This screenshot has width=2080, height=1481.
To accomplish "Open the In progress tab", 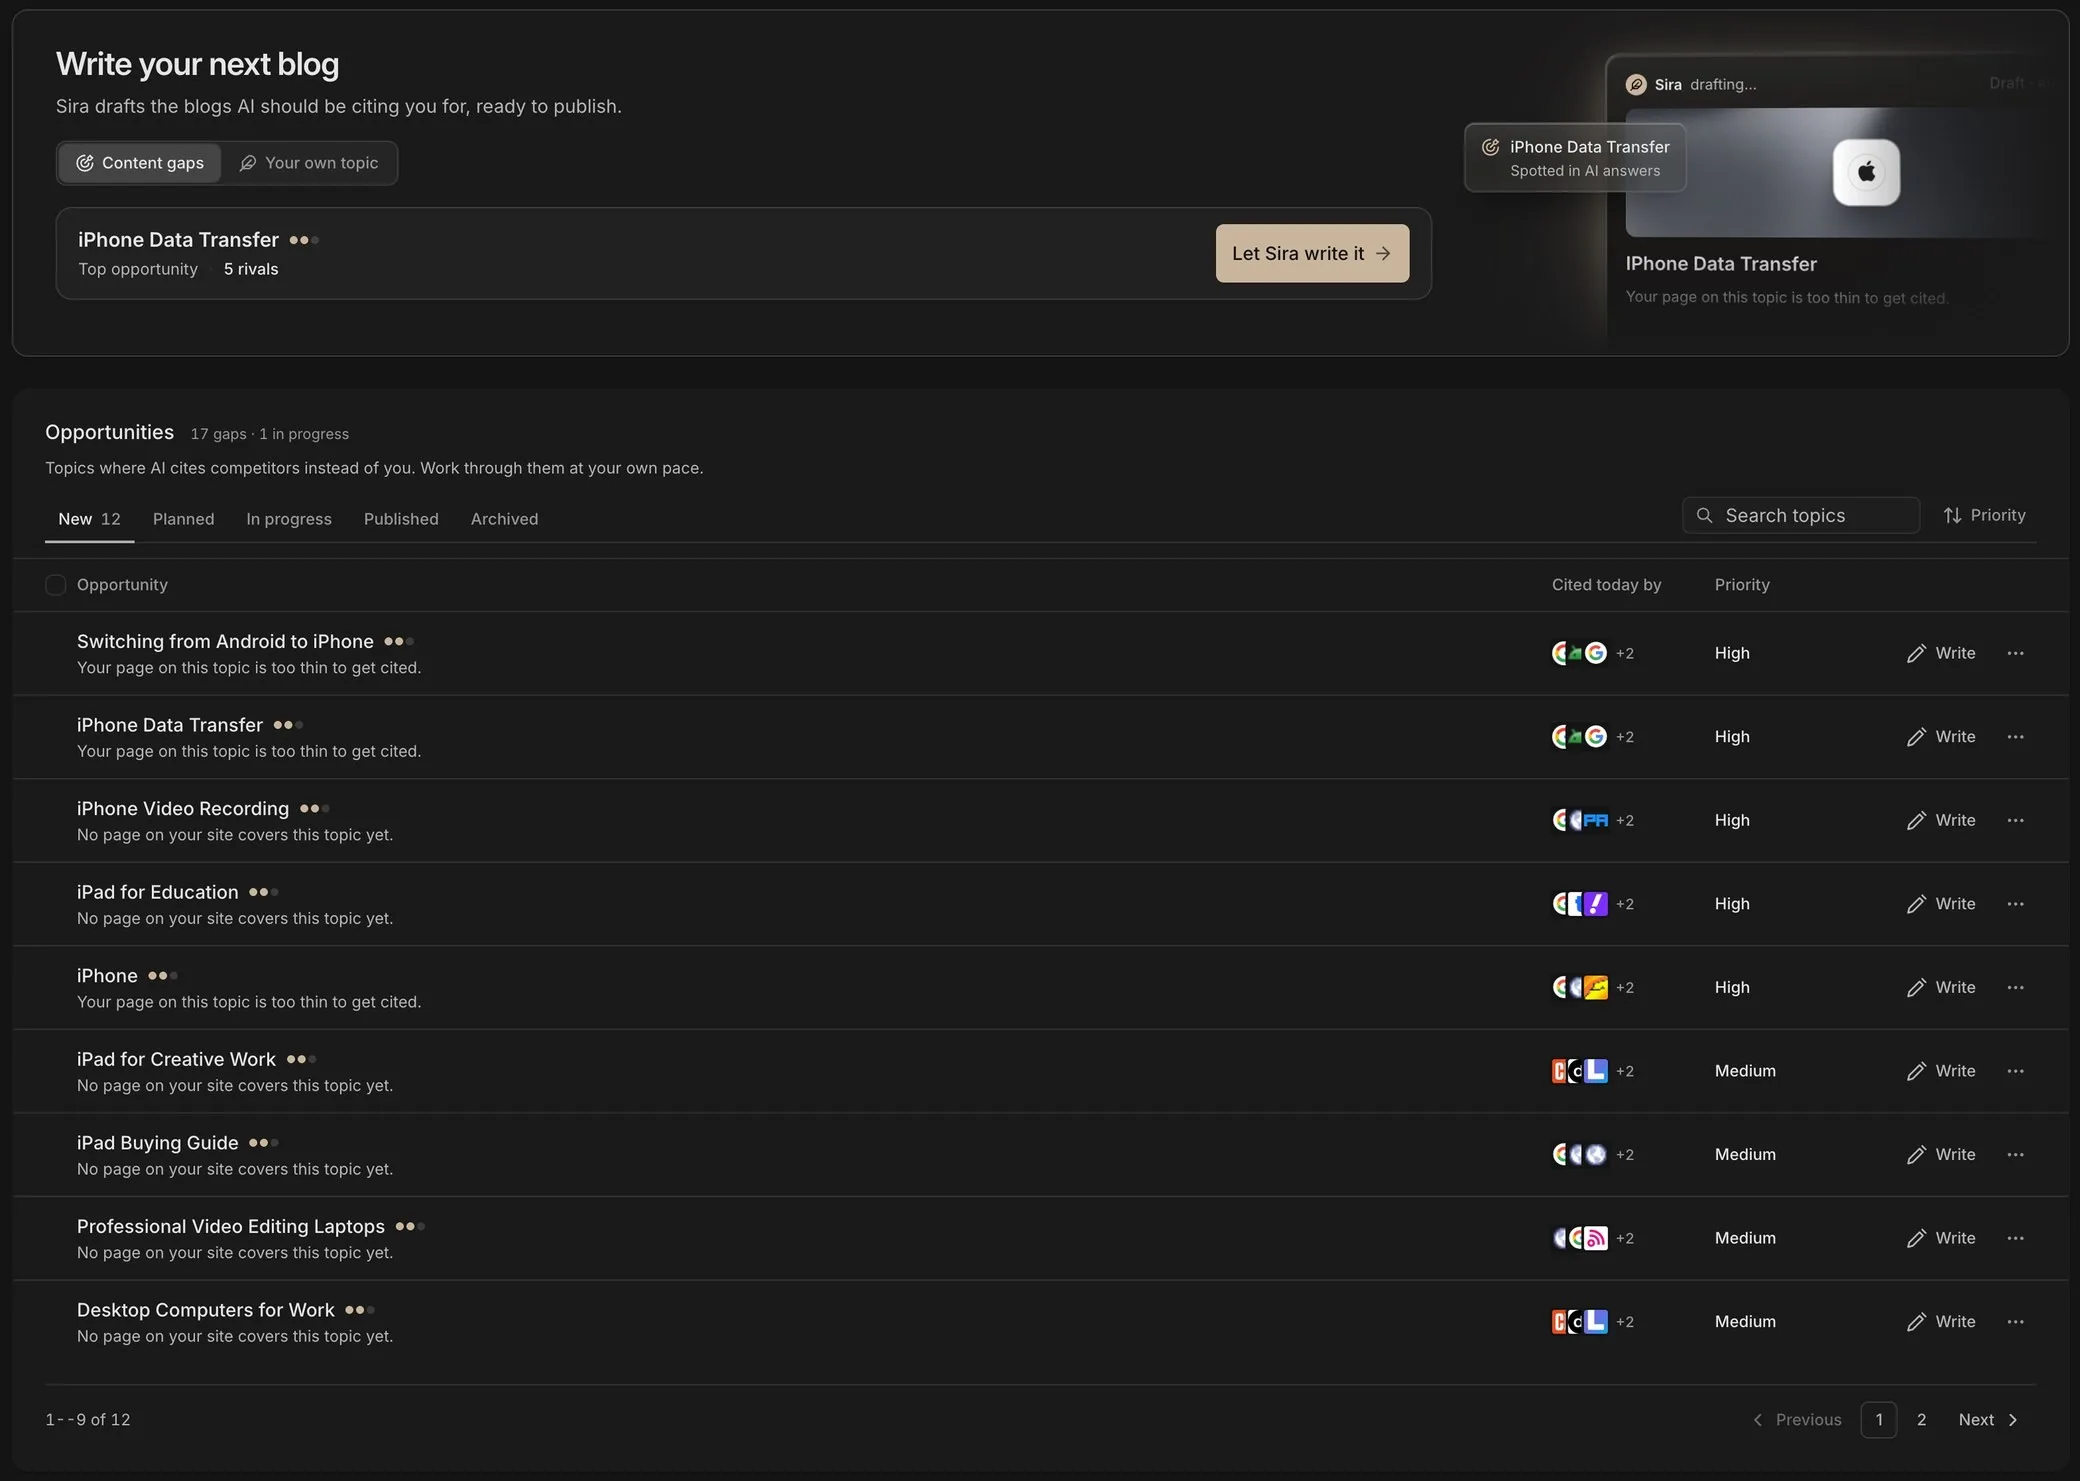I will click(x=289, y=519).
